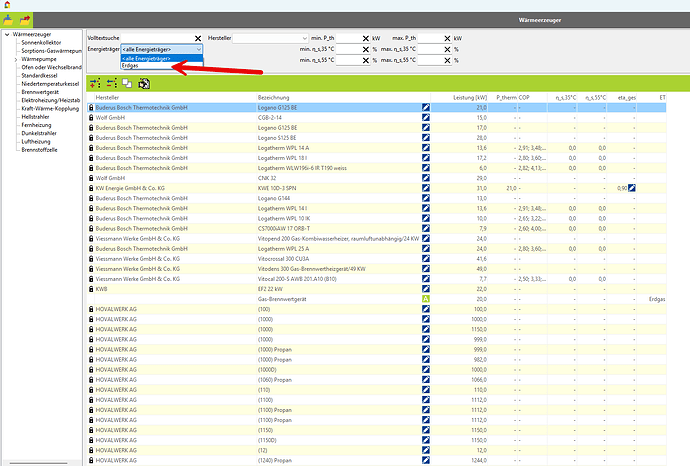Select Standardkessel in the tree

(x=39, y=76)
